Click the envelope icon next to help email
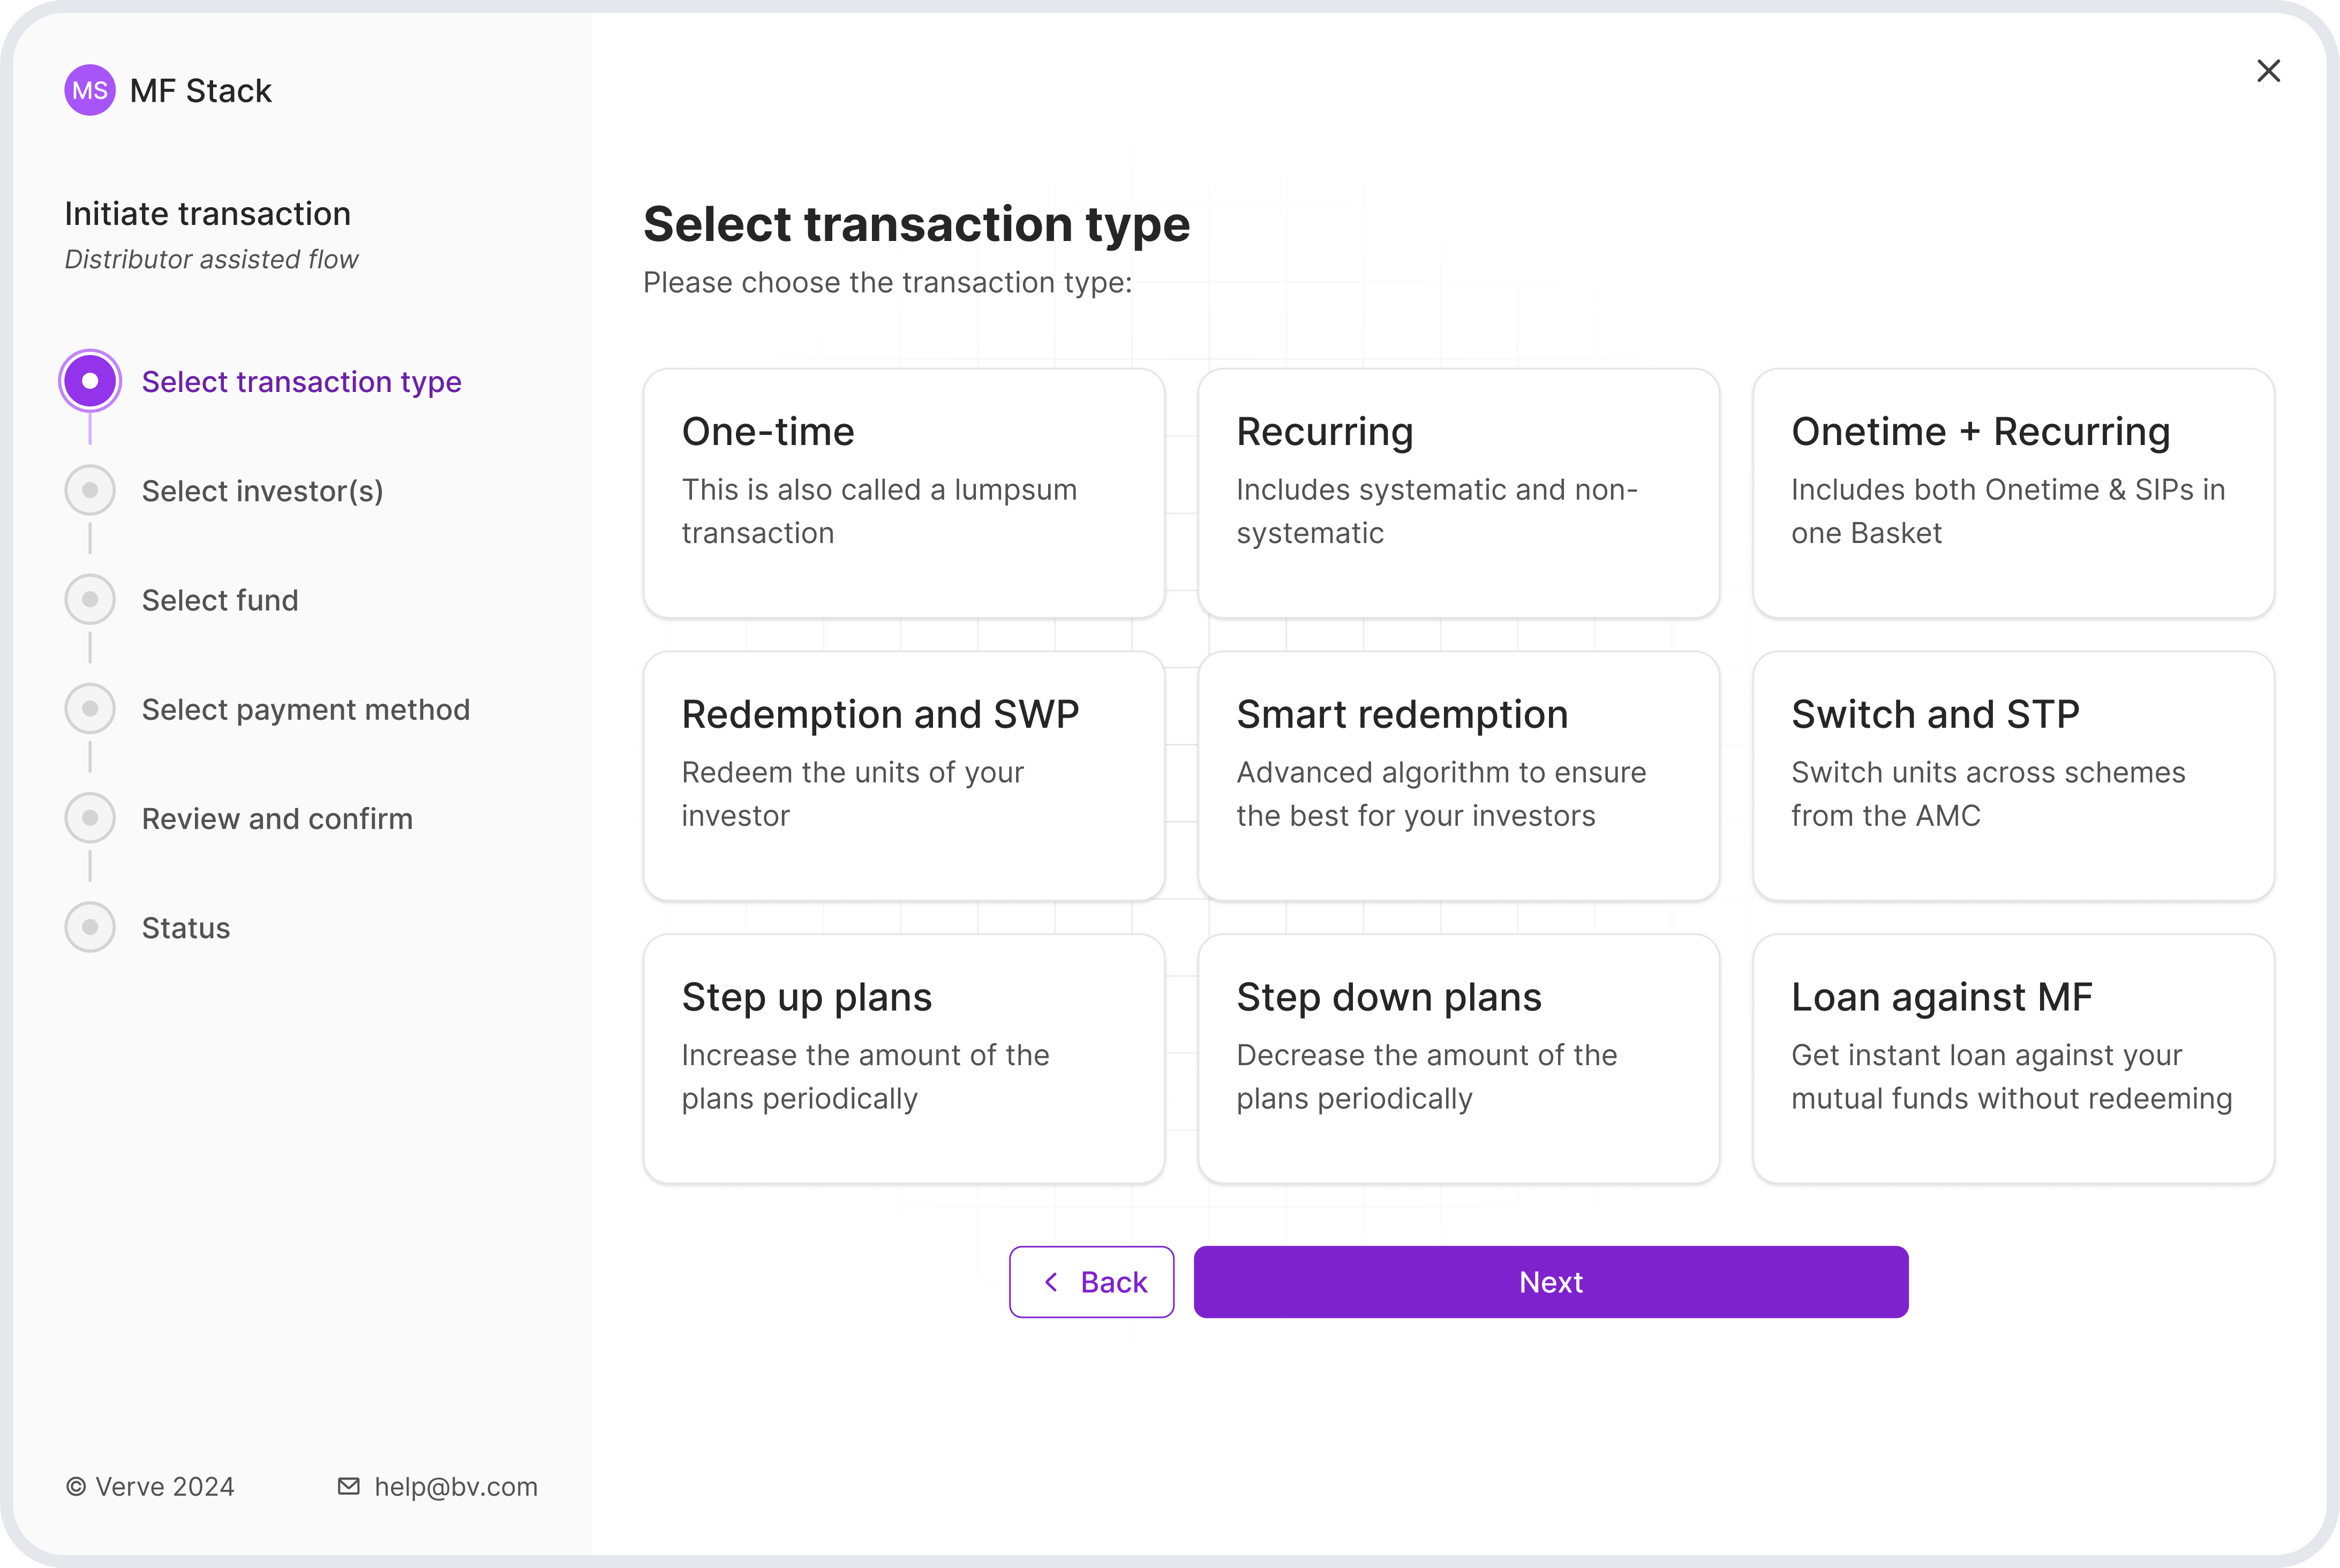The image size is (2340, 1568). [x=348, y=1486]
